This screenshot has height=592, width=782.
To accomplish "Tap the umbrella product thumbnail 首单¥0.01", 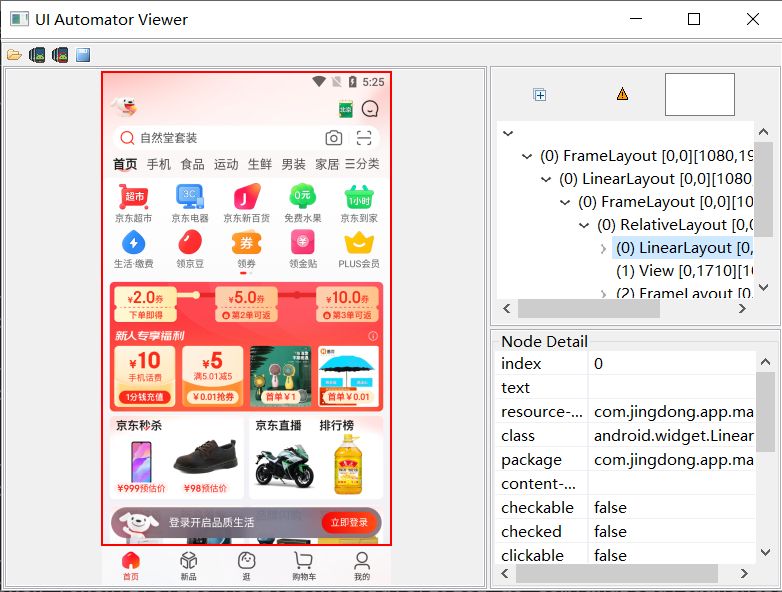I will coord(349,376).
